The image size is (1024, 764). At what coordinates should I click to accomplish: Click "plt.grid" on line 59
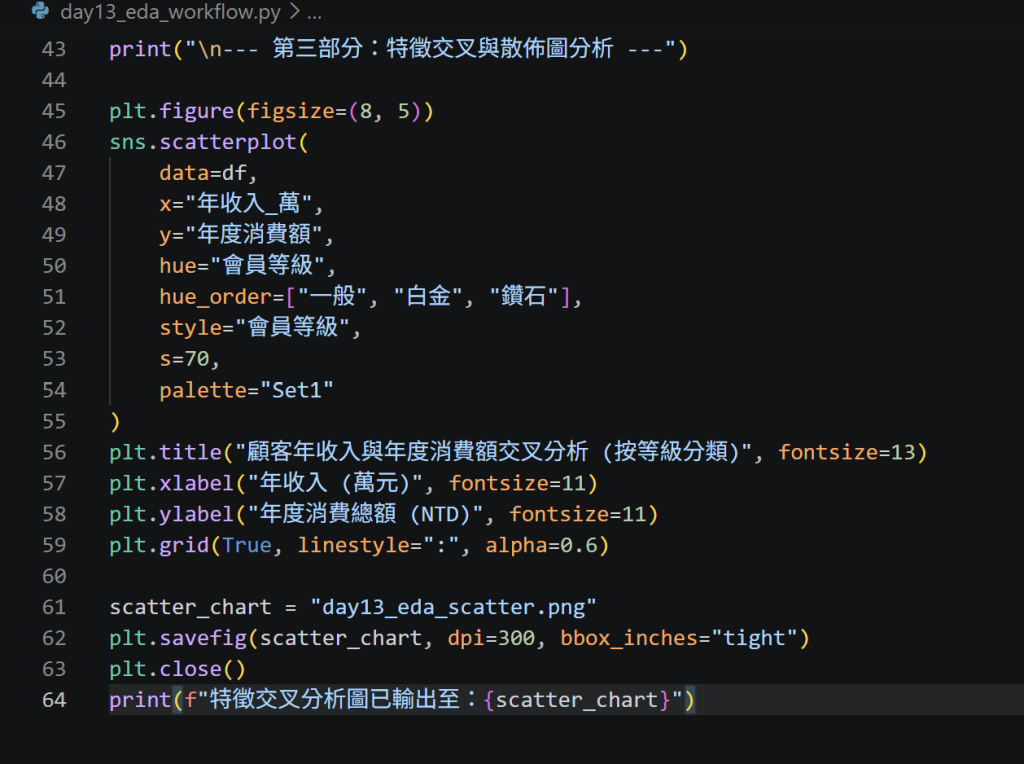tap(159, 545)
